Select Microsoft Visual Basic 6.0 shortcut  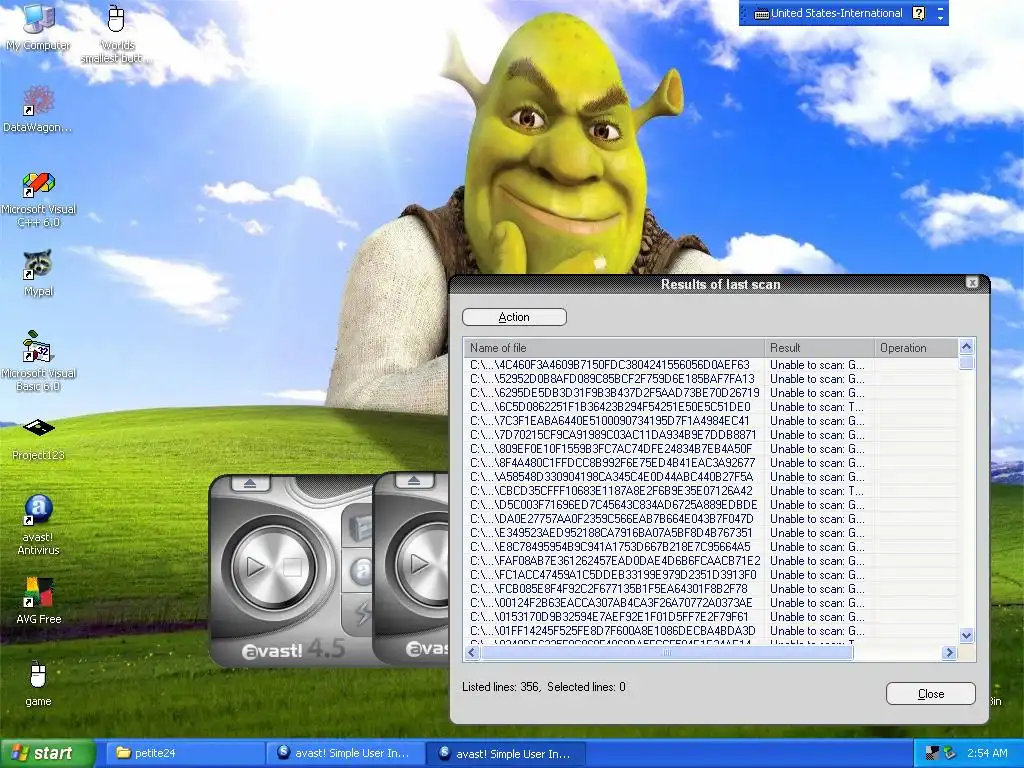point(38,363)
